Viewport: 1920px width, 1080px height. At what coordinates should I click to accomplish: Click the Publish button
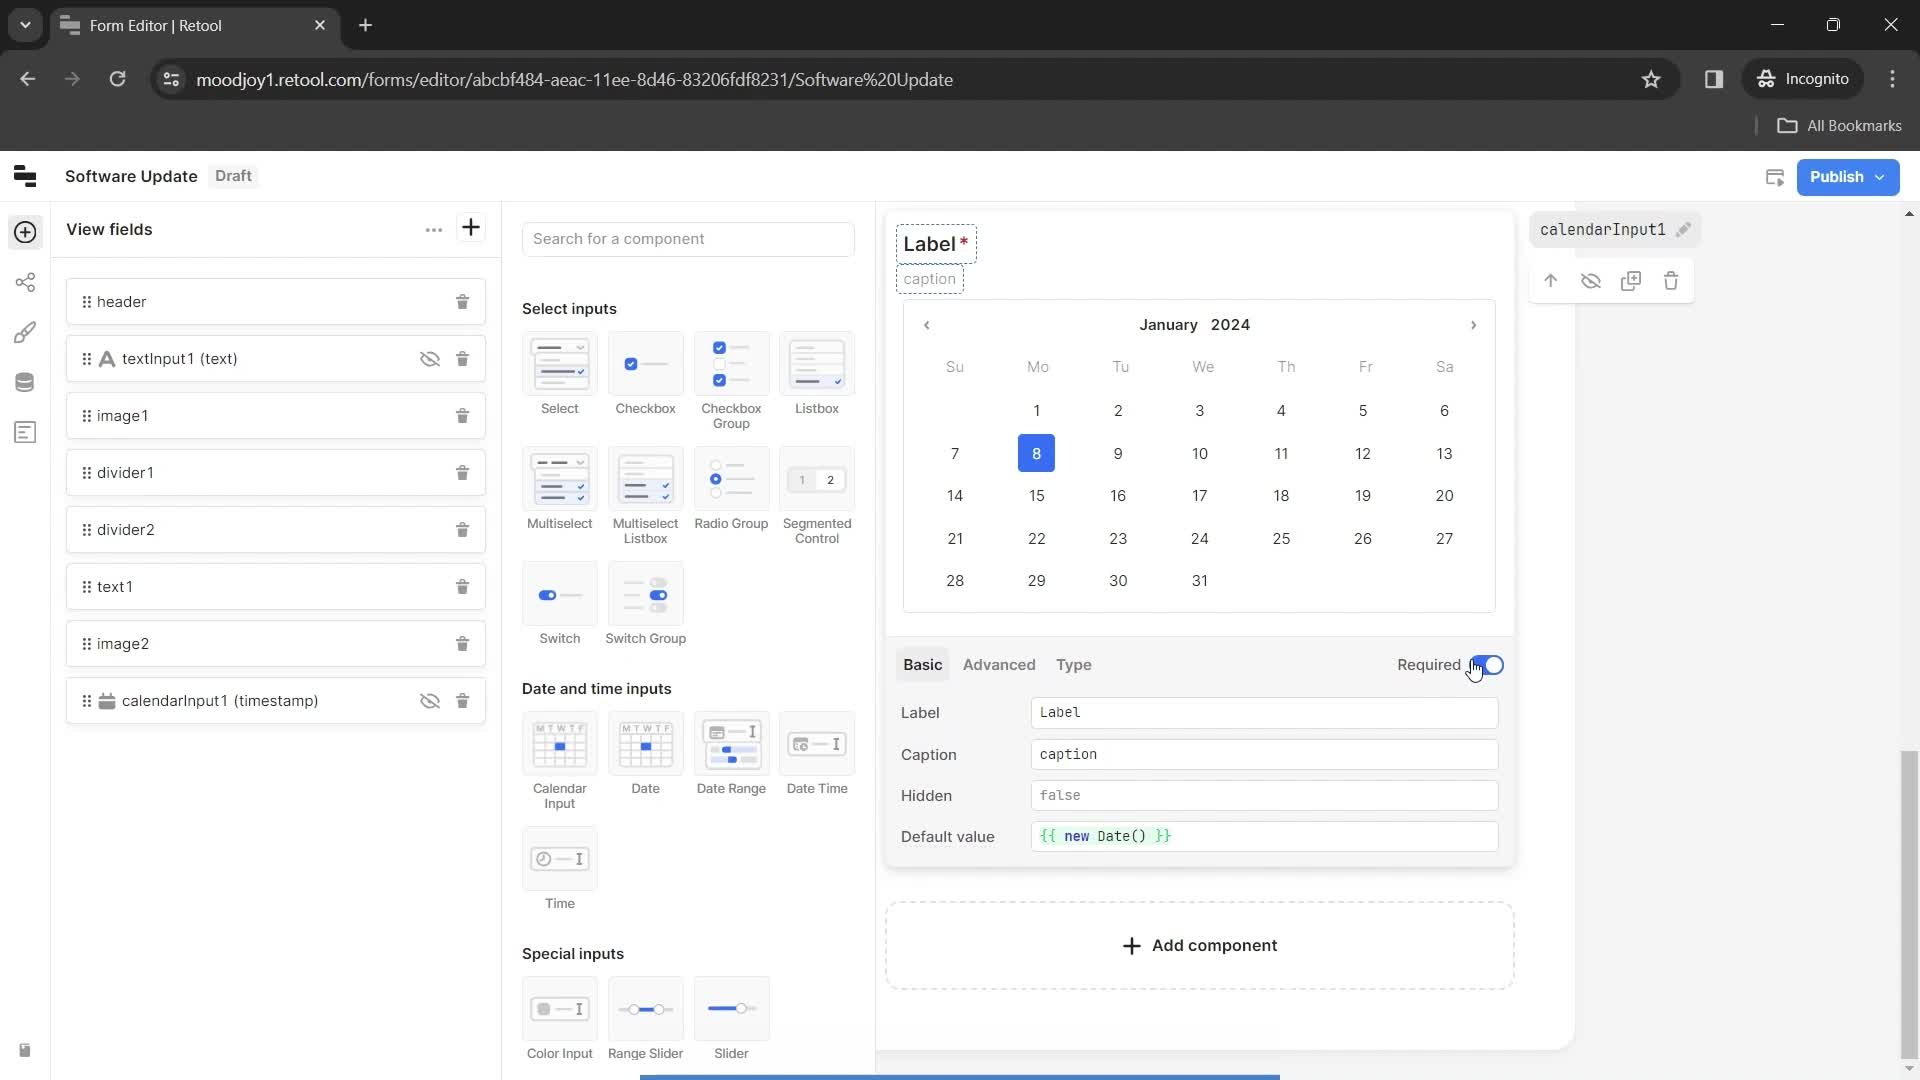[1847, 175]
